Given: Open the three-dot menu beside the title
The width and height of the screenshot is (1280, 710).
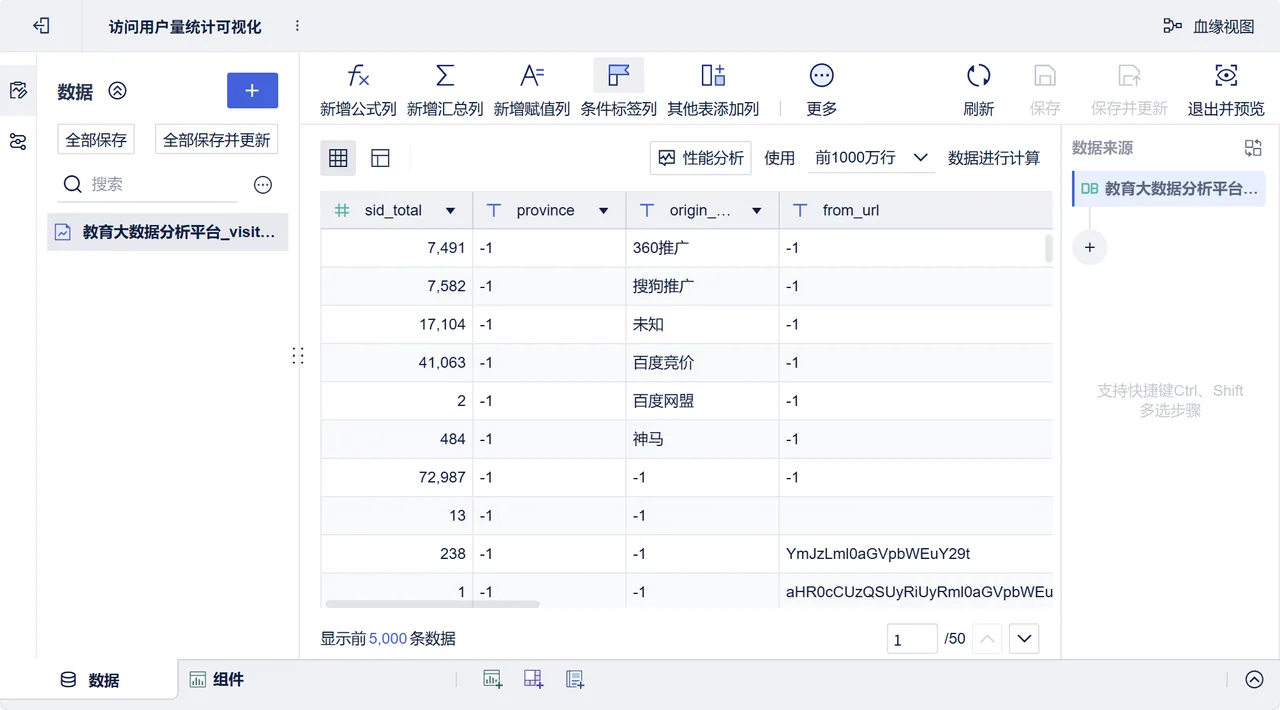Looking at the screenshot, I should click(x=297, y=26).
